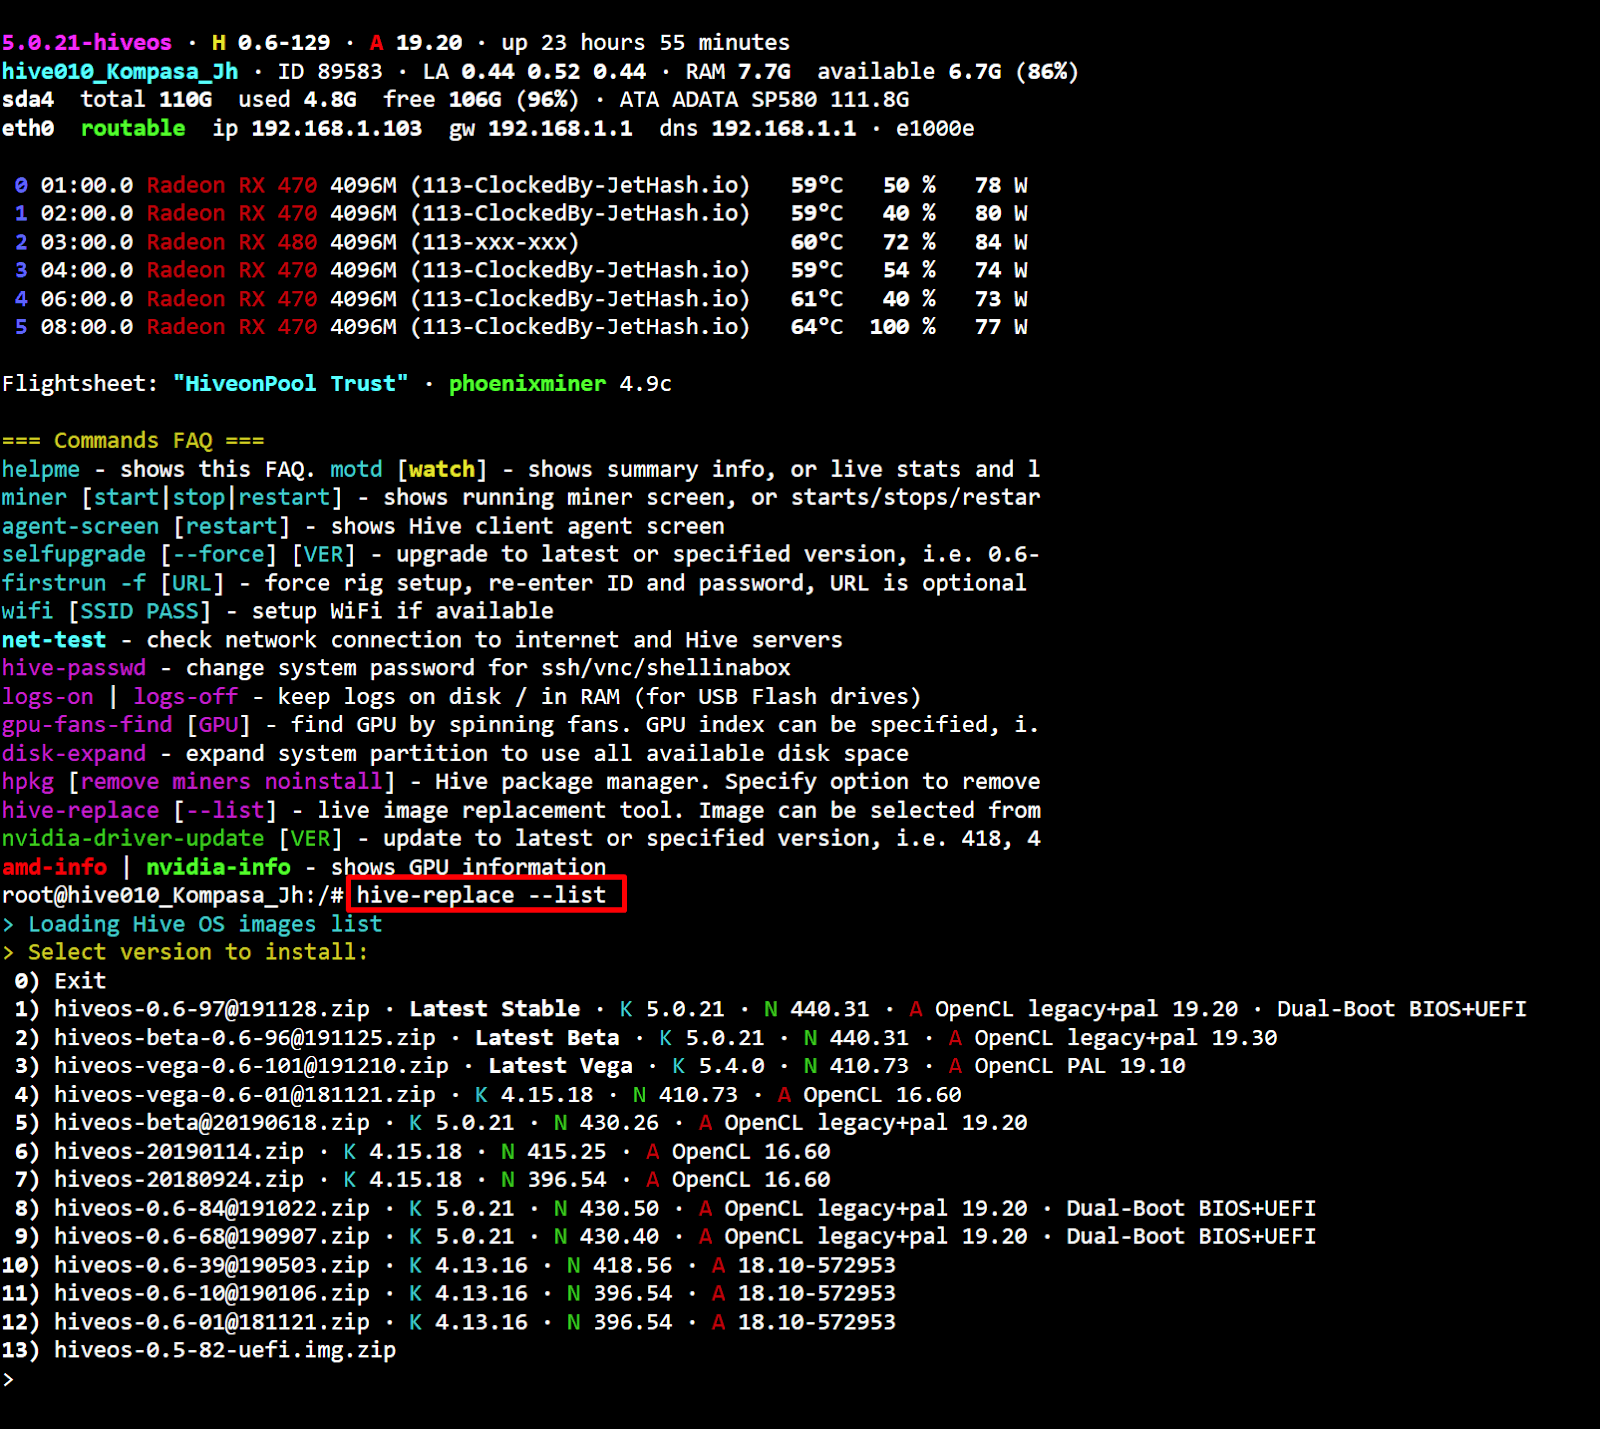This screenshot has width=1600, height=1429.
Task: Click the nvidia-info command text
Action: pyautogui.click(x=218, y=867)
